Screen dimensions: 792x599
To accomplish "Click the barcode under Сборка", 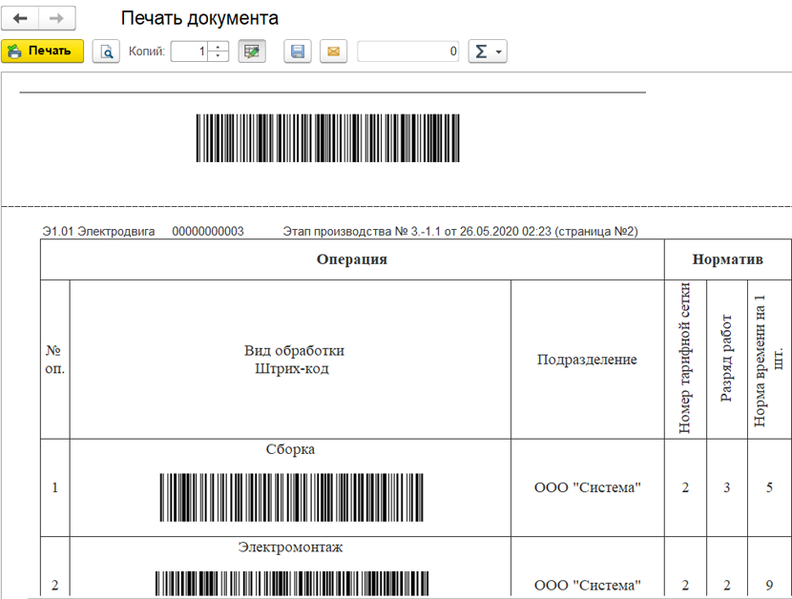I will tap(290, 497).
